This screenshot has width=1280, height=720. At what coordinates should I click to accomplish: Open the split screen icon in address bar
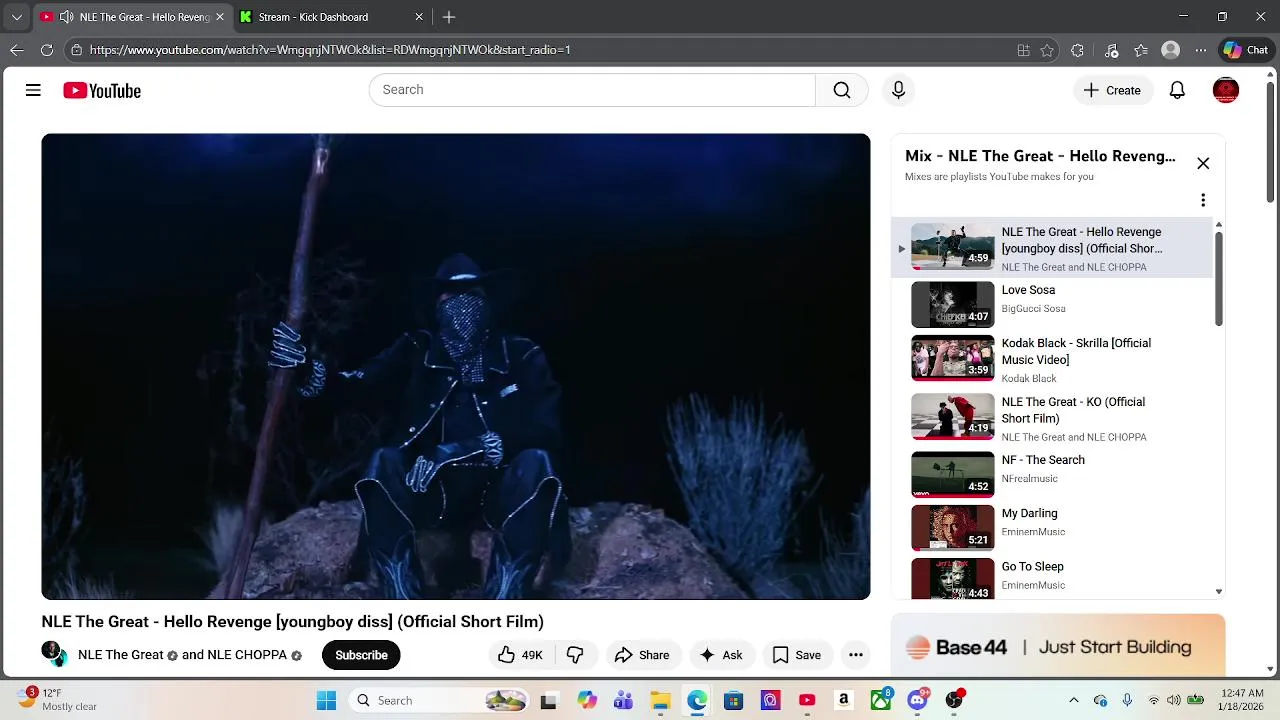(1023, 50)
